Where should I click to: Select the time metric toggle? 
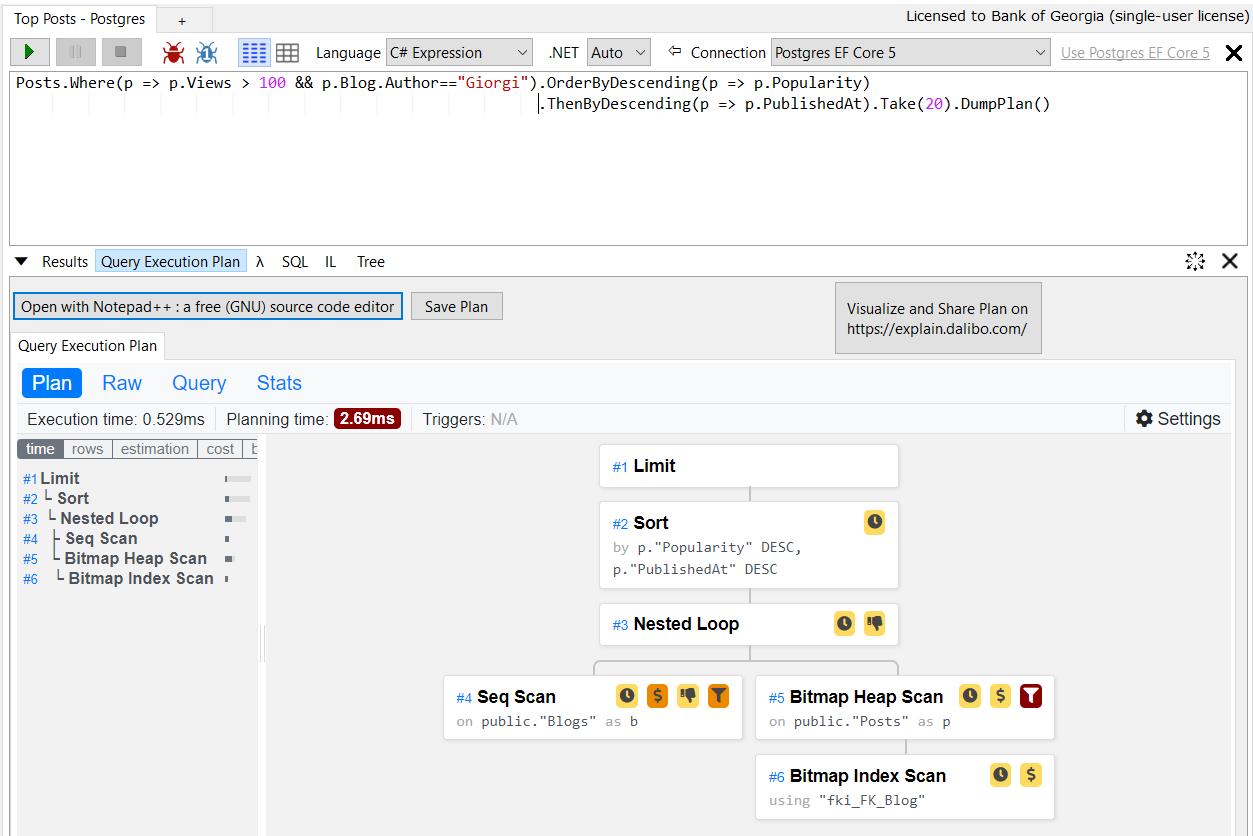pyautogui.click(x=41, y=449)
